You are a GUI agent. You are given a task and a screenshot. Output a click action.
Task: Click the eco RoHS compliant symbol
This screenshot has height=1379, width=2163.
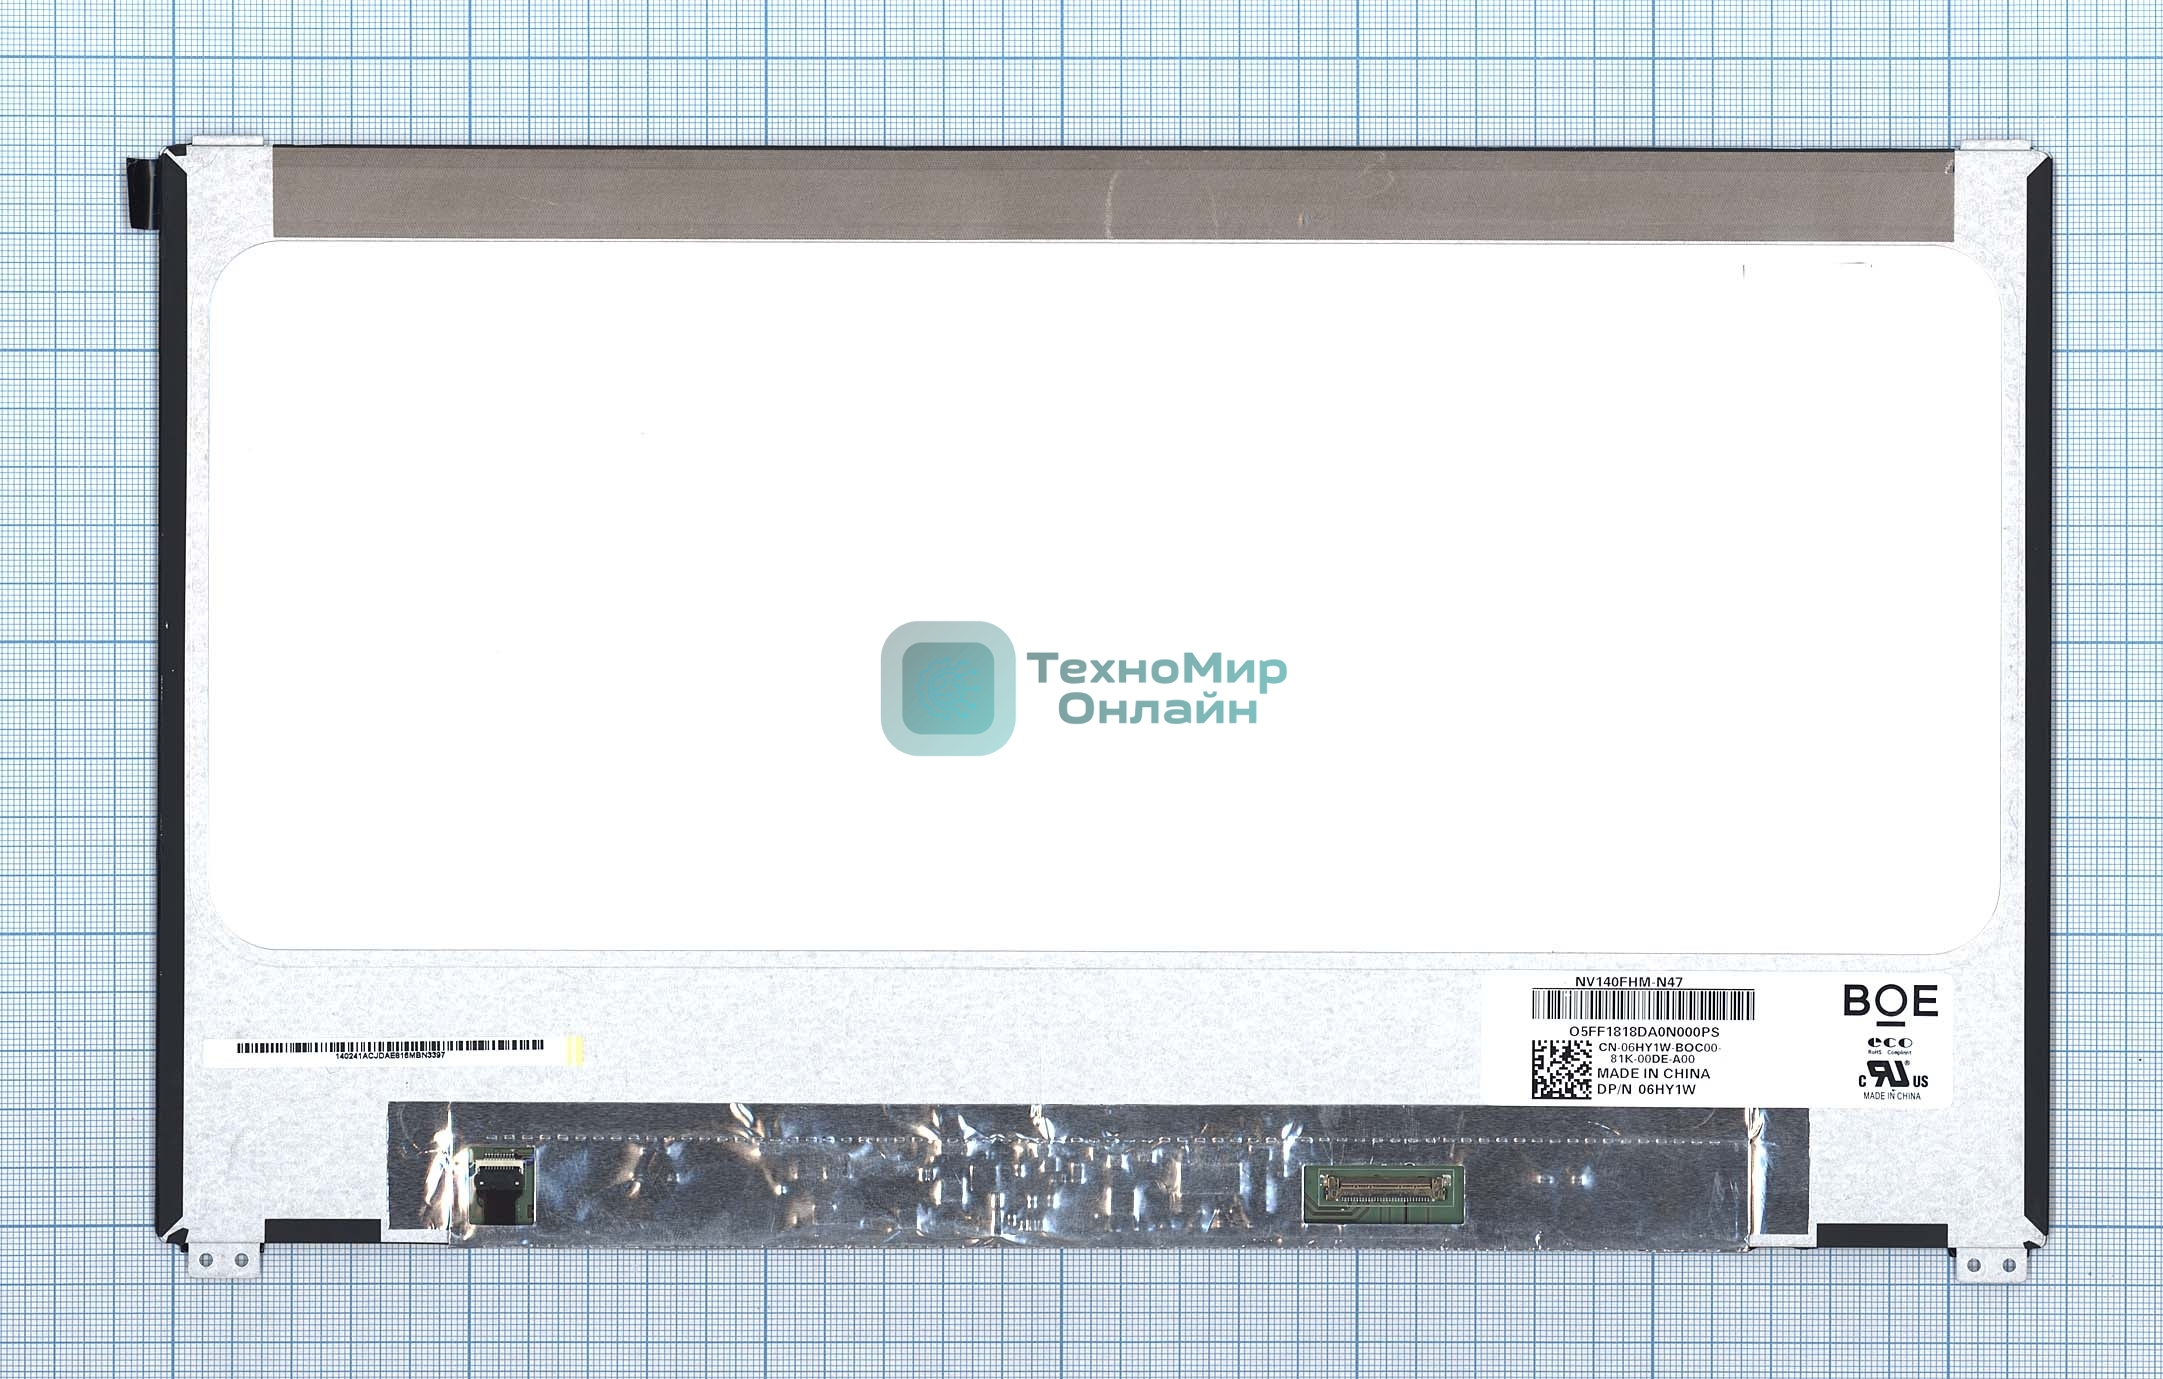point(1889,1044)
